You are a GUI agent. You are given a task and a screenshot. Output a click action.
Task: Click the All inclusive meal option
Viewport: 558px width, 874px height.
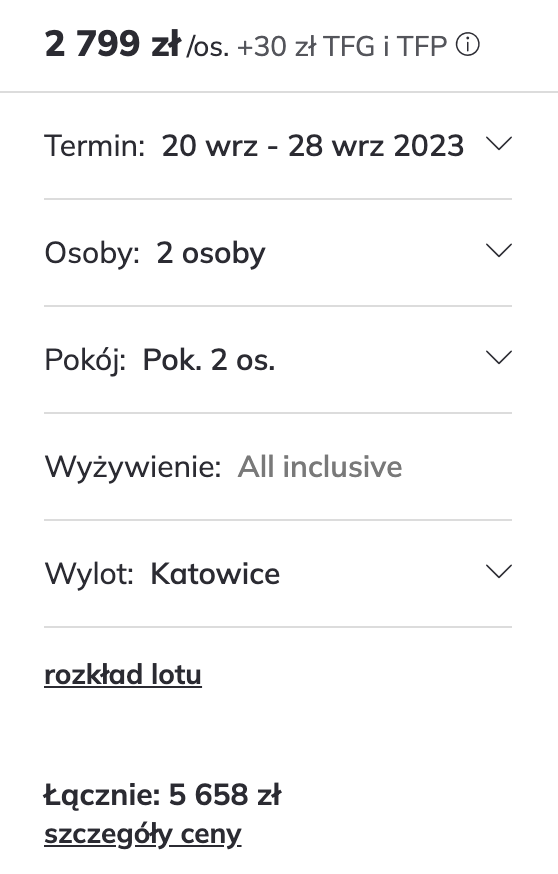(320, 467)
